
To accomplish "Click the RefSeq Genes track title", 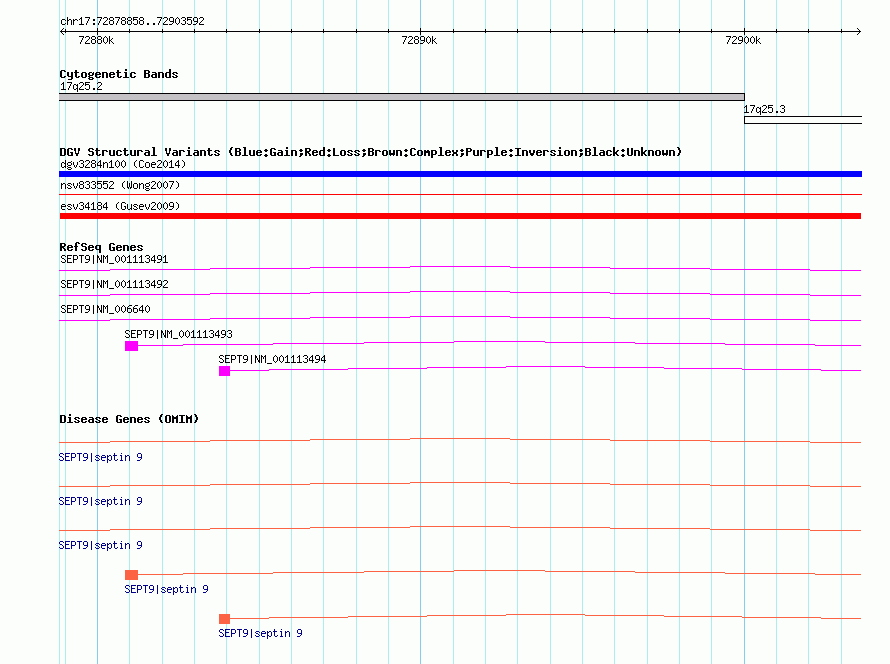I will tap(101, 247).
